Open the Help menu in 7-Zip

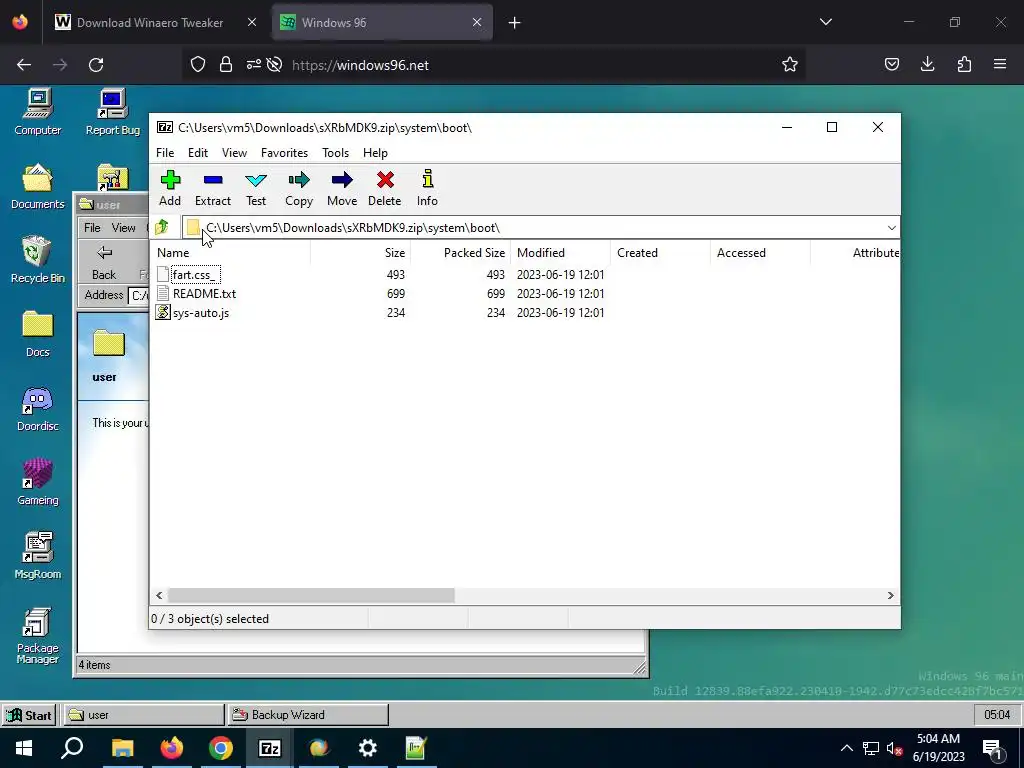click(x=375, y=153)
